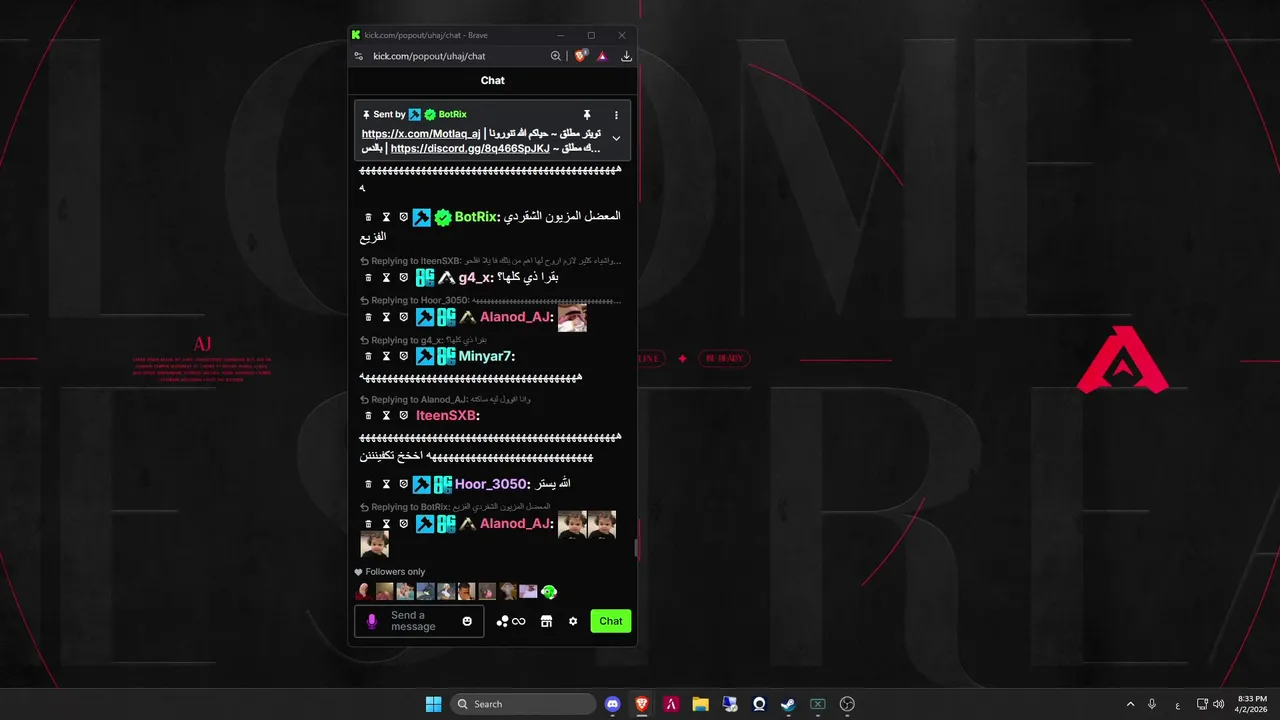Open the pinned message three-dot menu

[x=616, y=115]
